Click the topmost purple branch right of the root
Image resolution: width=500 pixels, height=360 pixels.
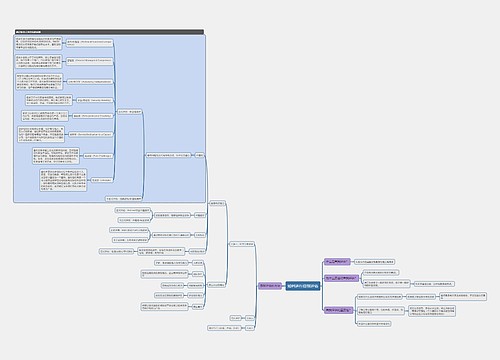(x=337, y=262)
